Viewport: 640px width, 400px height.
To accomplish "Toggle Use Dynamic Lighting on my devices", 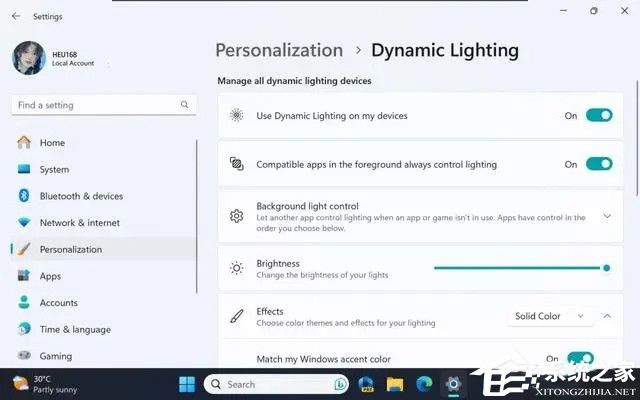I will point(599,116).
